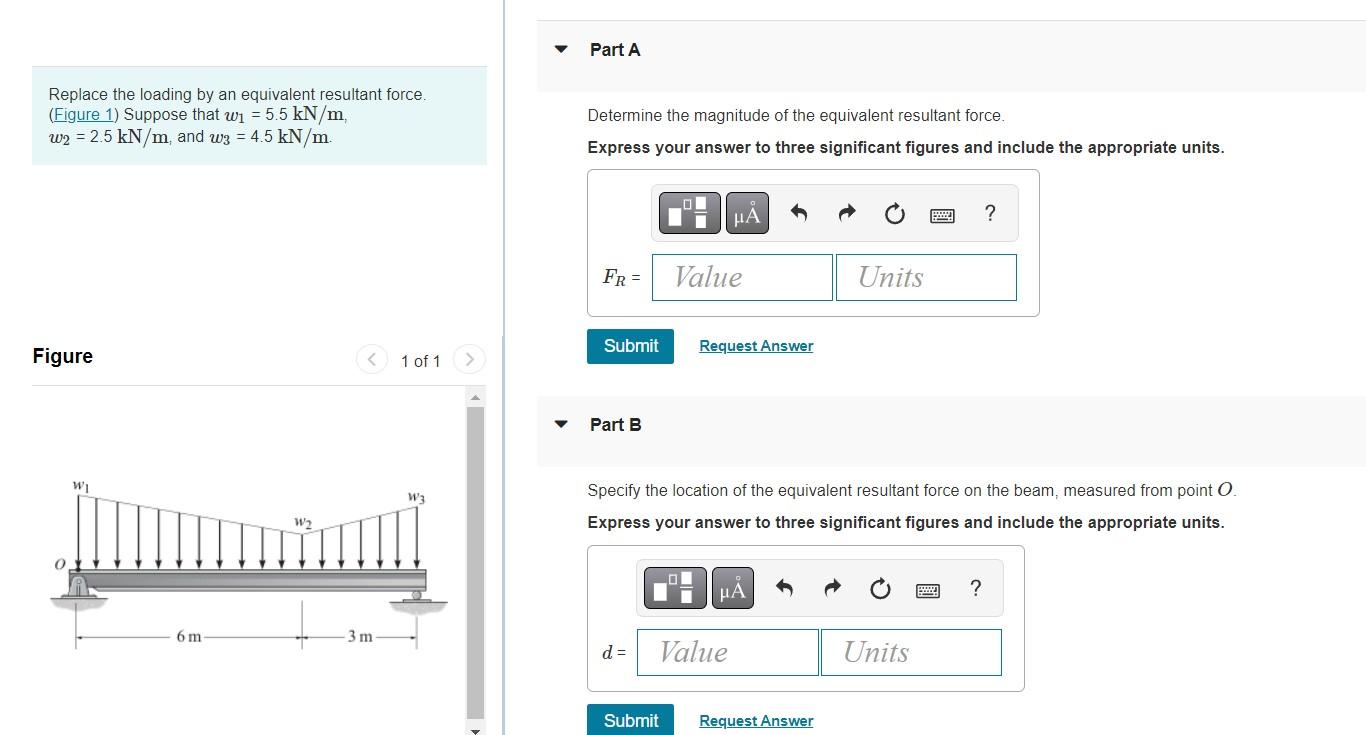The height and width of the screenshot is (735, 1366).
Task: Reset the Part A answer field
Action: pyautogui.click(x=893, y=212)
